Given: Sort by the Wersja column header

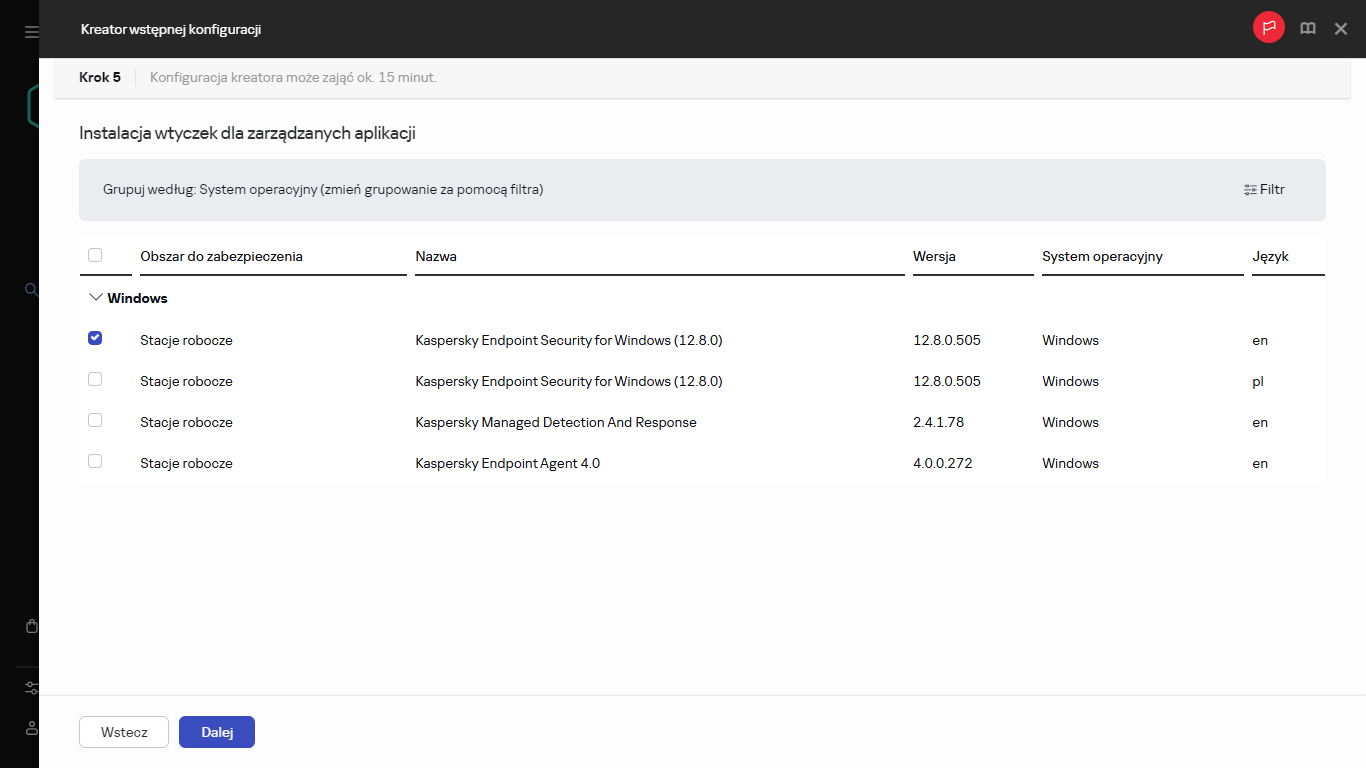Looking at the screenshot, I should (x=934, y=256).
